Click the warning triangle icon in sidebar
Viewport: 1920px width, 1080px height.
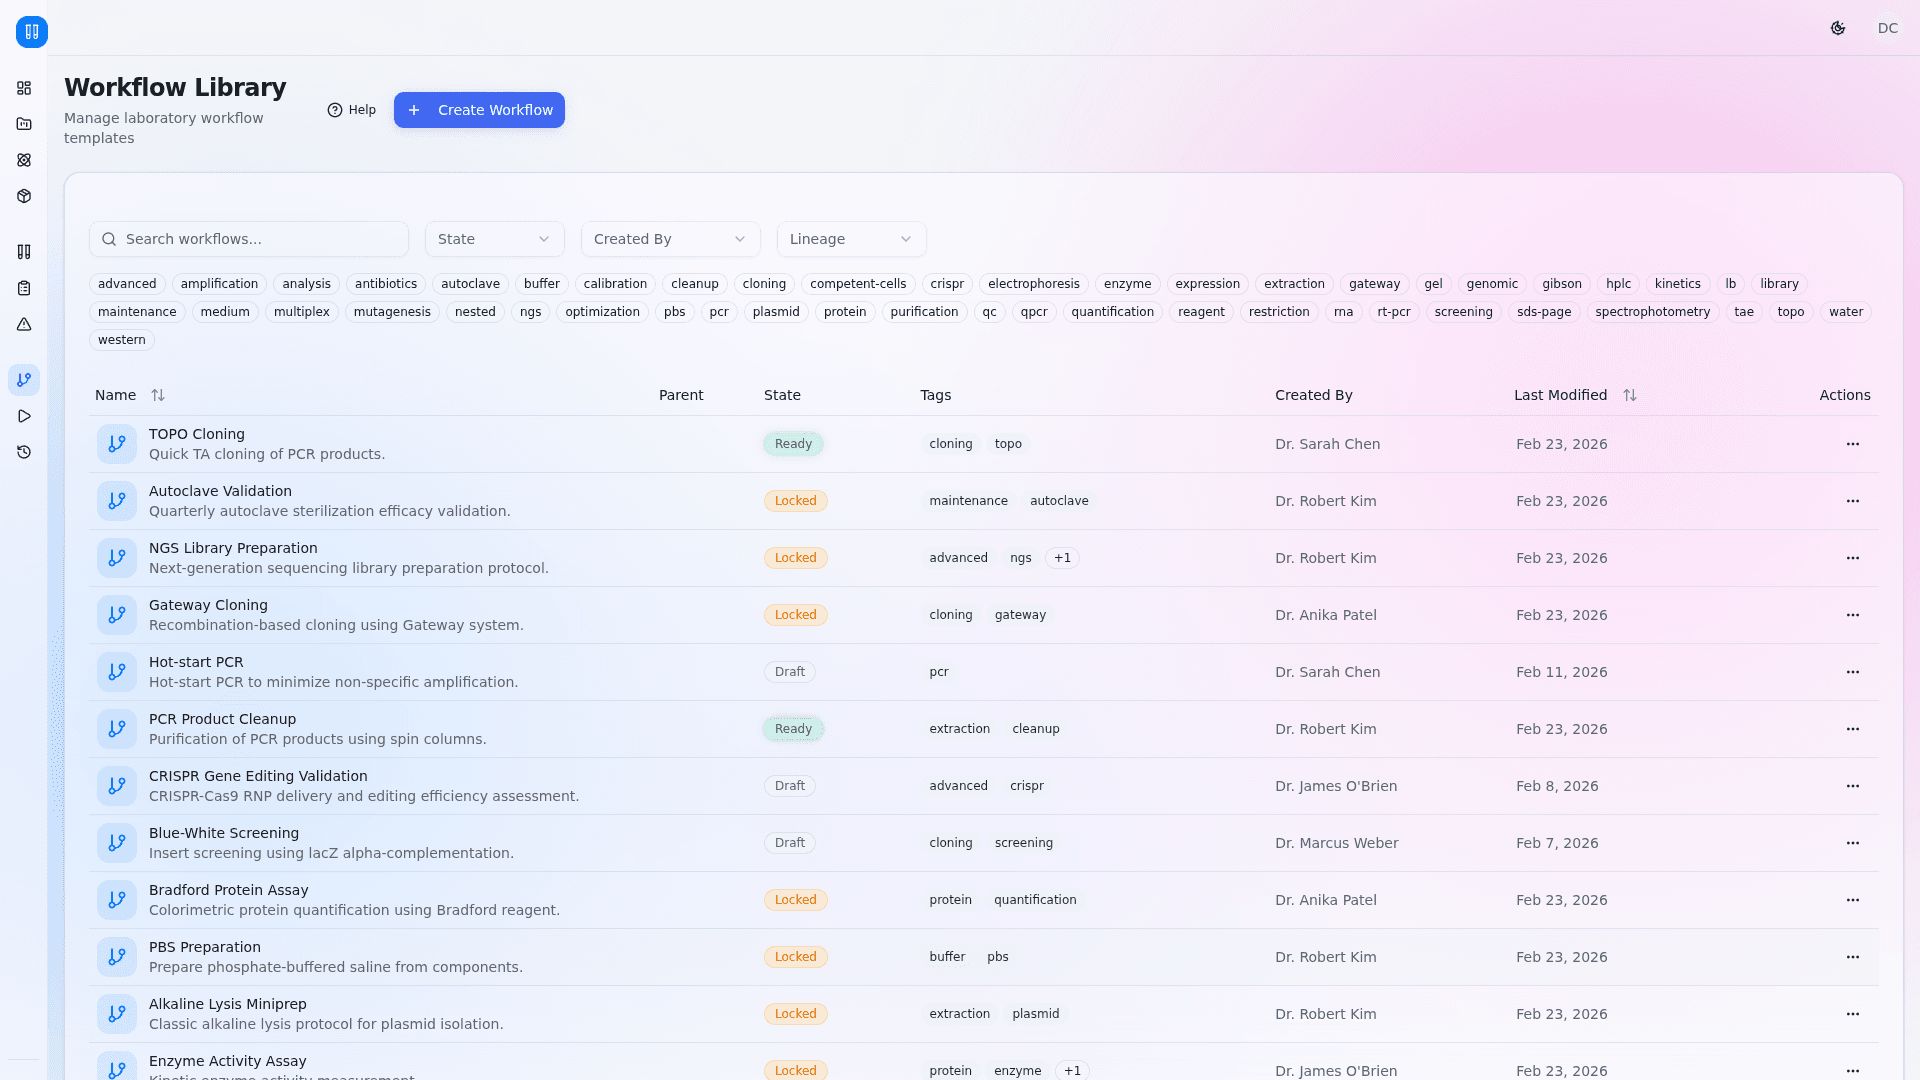[x=24, y=324]
